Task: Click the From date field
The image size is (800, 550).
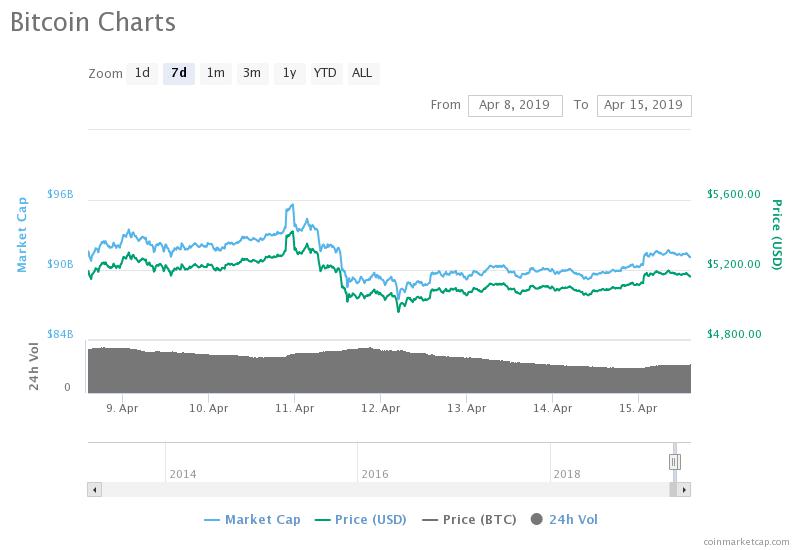Action: 515,105
